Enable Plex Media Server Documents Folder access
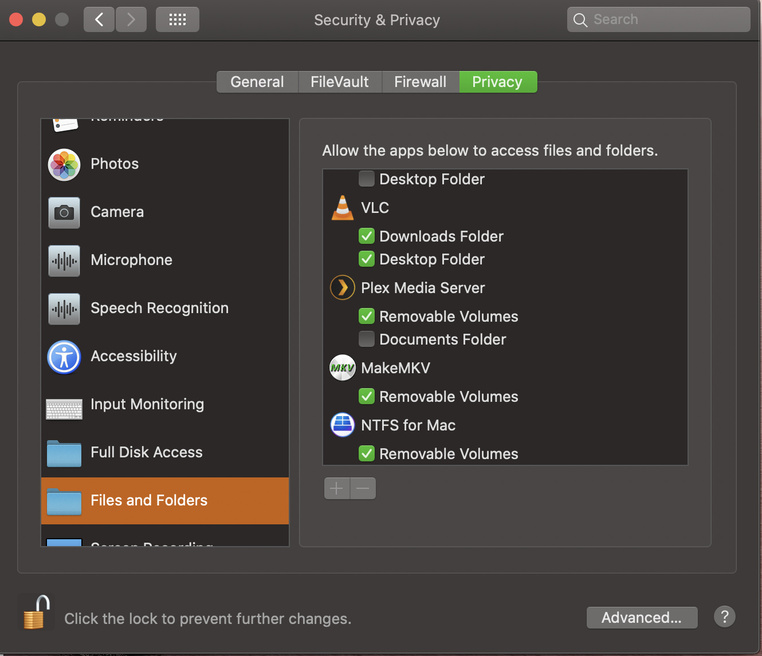The image size is (762, 656). [366, 339]
